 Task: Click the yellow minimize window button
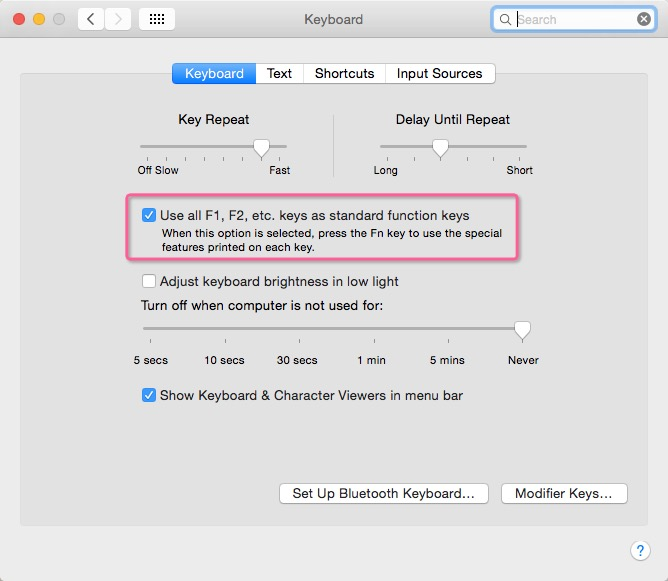(39, 19)
